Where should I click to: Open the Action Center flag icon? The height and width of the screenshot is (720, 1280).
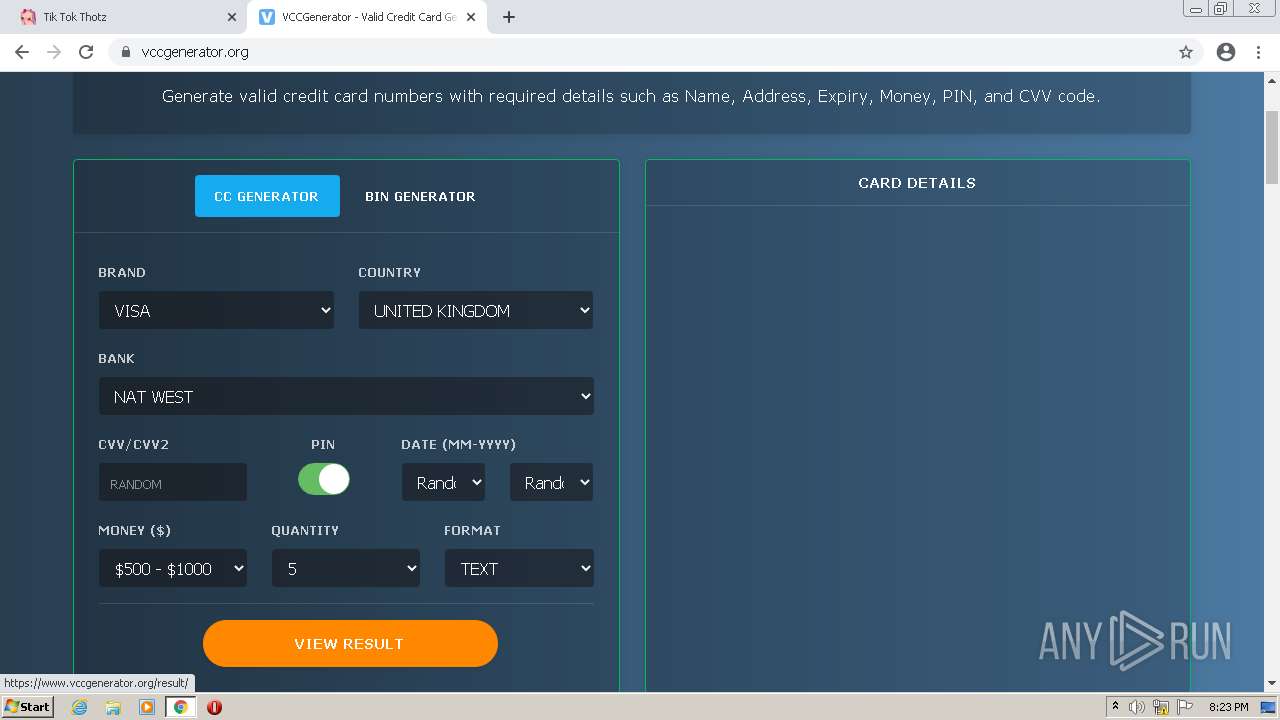pos(1185,707)
